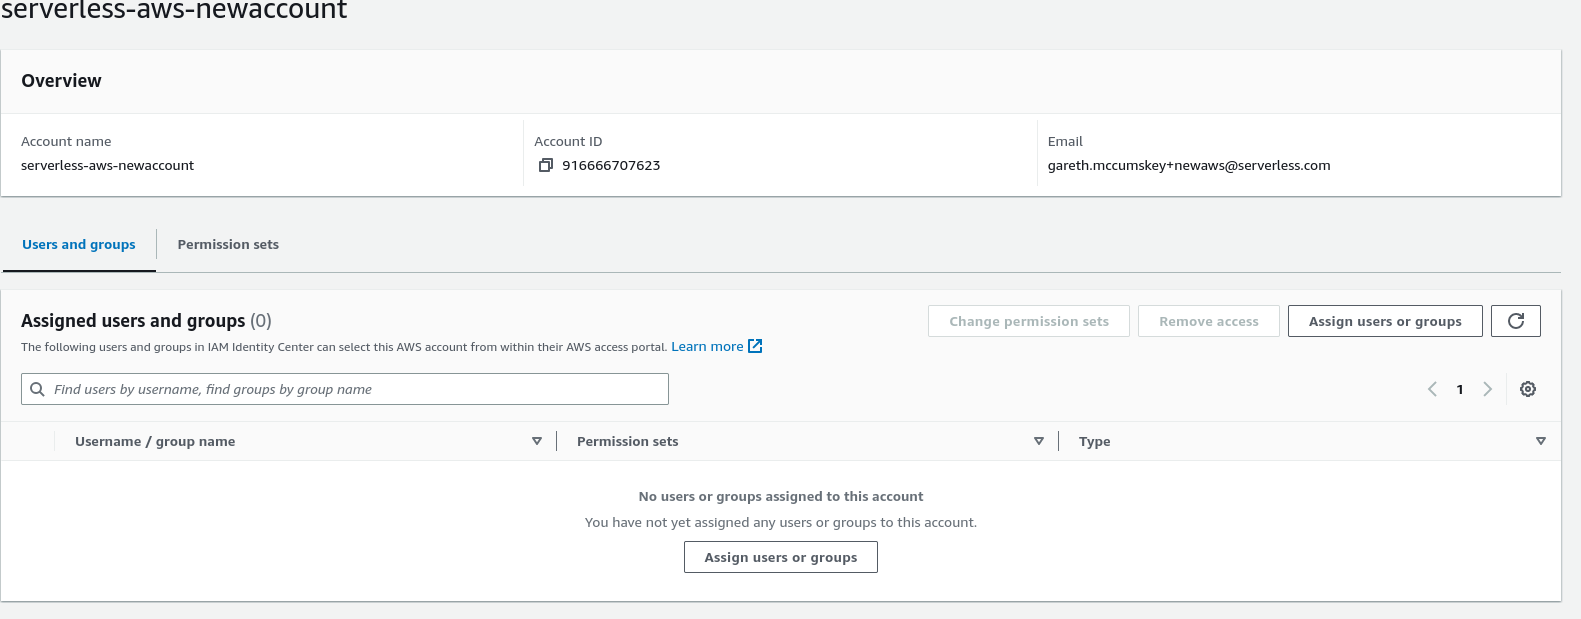
Task: Sort using the Permission sets column header arrow
Action: pyautogui.click(x=1039, y=441)
